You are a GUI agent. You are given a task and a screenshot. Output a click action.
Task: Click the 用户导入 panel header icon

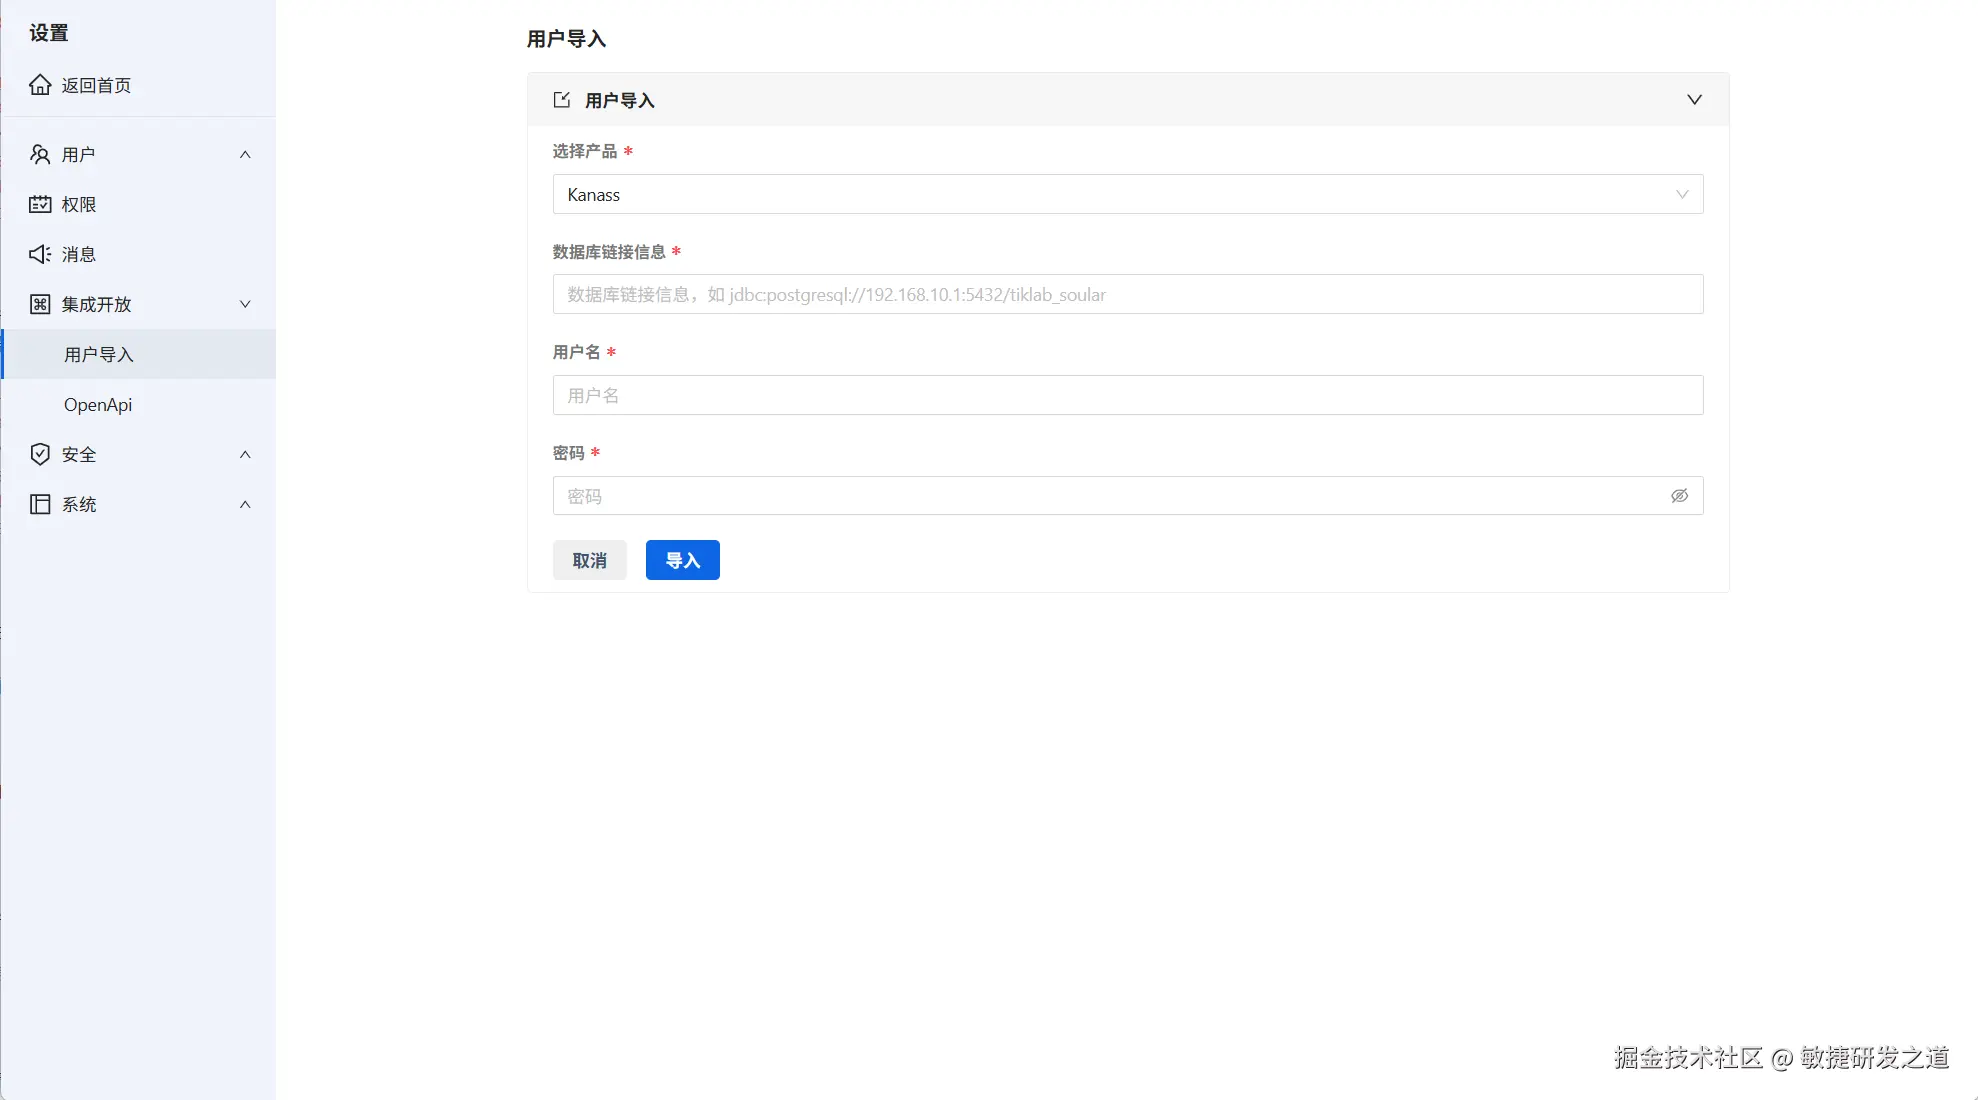[561, 99]
